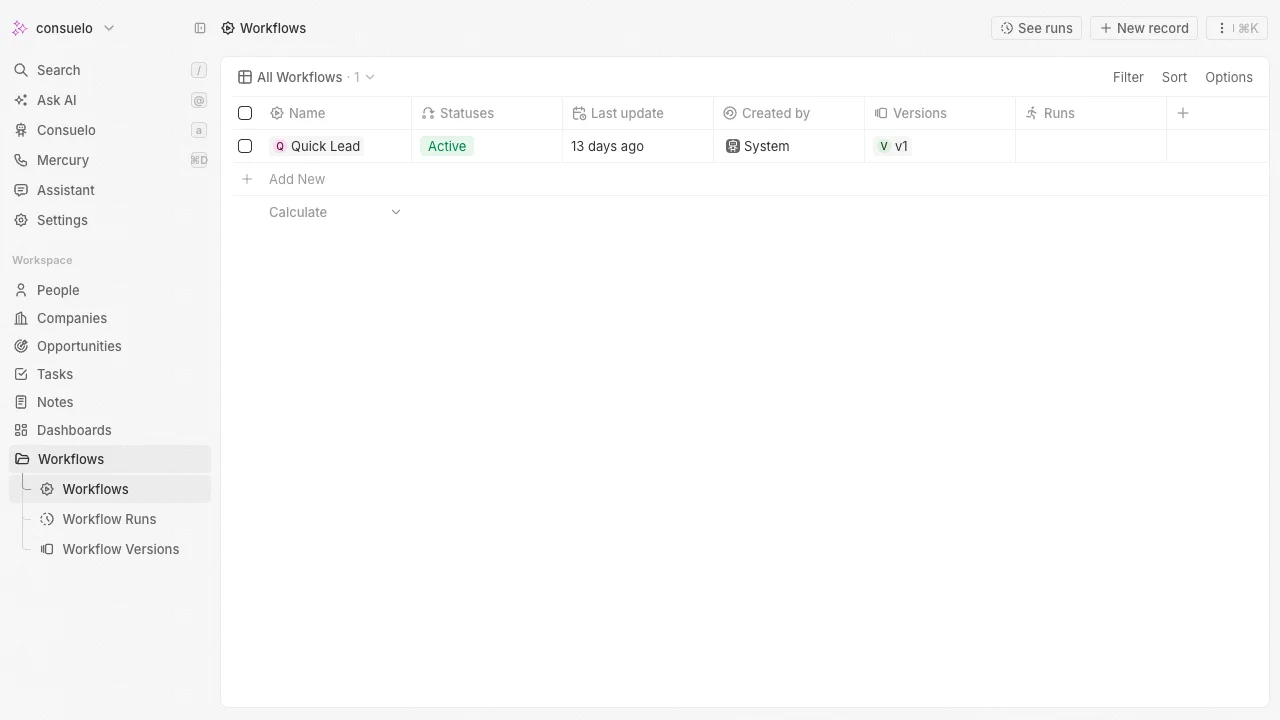Open the Assistant panel
1280x720 pixels.
click(65, 190)
